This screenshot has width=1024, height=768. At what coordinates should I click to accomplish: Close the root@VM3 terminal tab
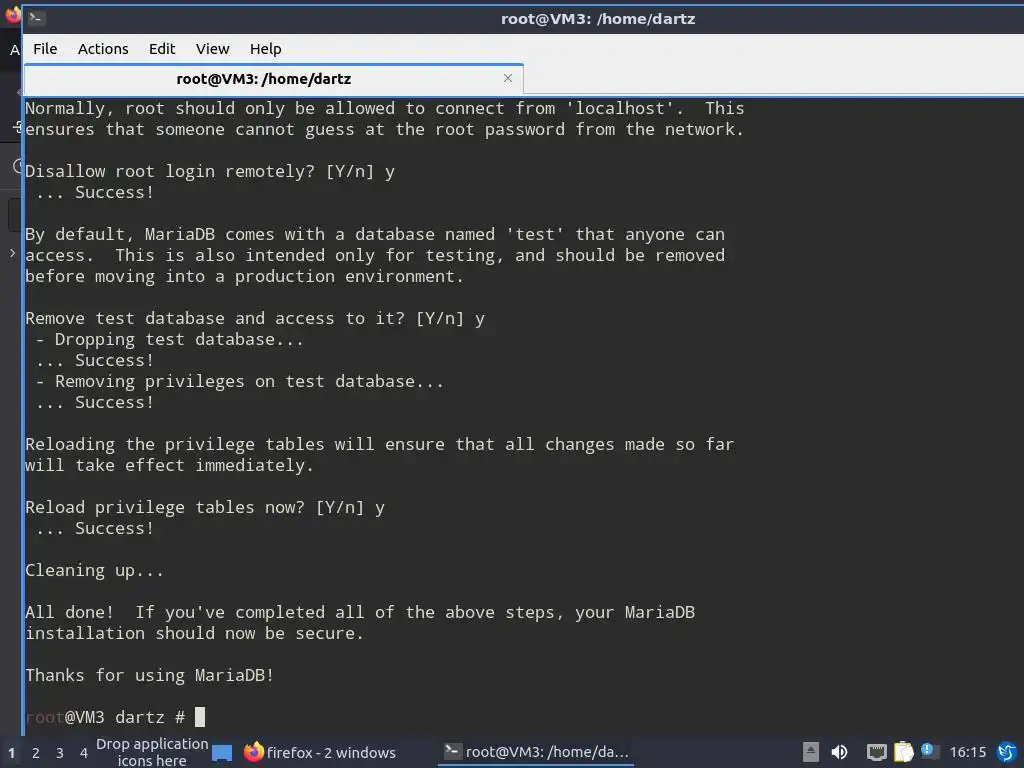pyautogui.click(x=507, y=78)
